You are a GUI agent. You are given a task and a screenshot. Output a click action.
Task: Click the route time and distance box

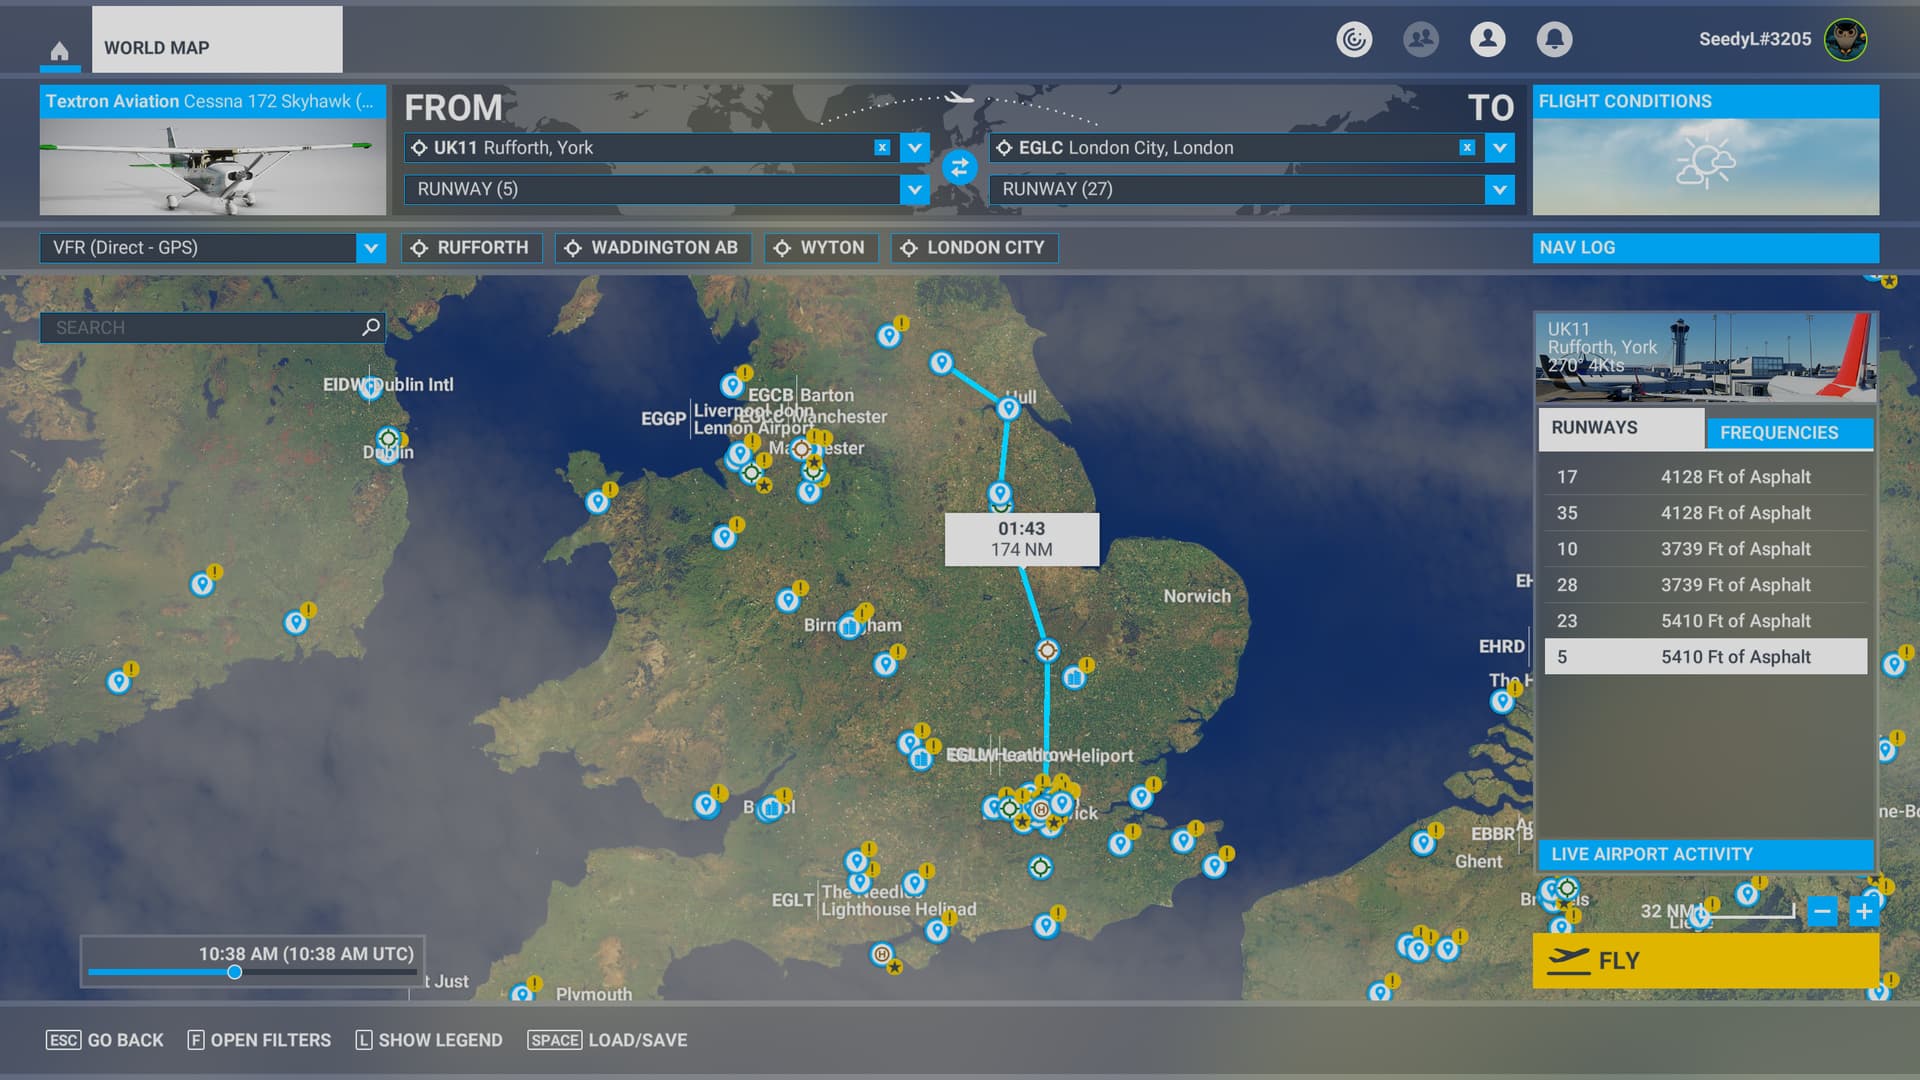tap(1021, 539)
